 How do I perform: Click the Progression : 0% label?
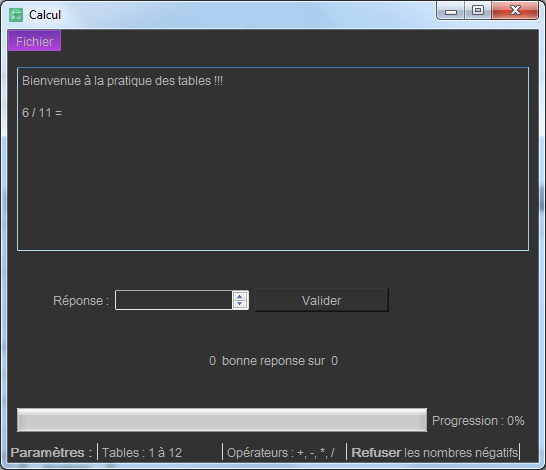point(478,421)
